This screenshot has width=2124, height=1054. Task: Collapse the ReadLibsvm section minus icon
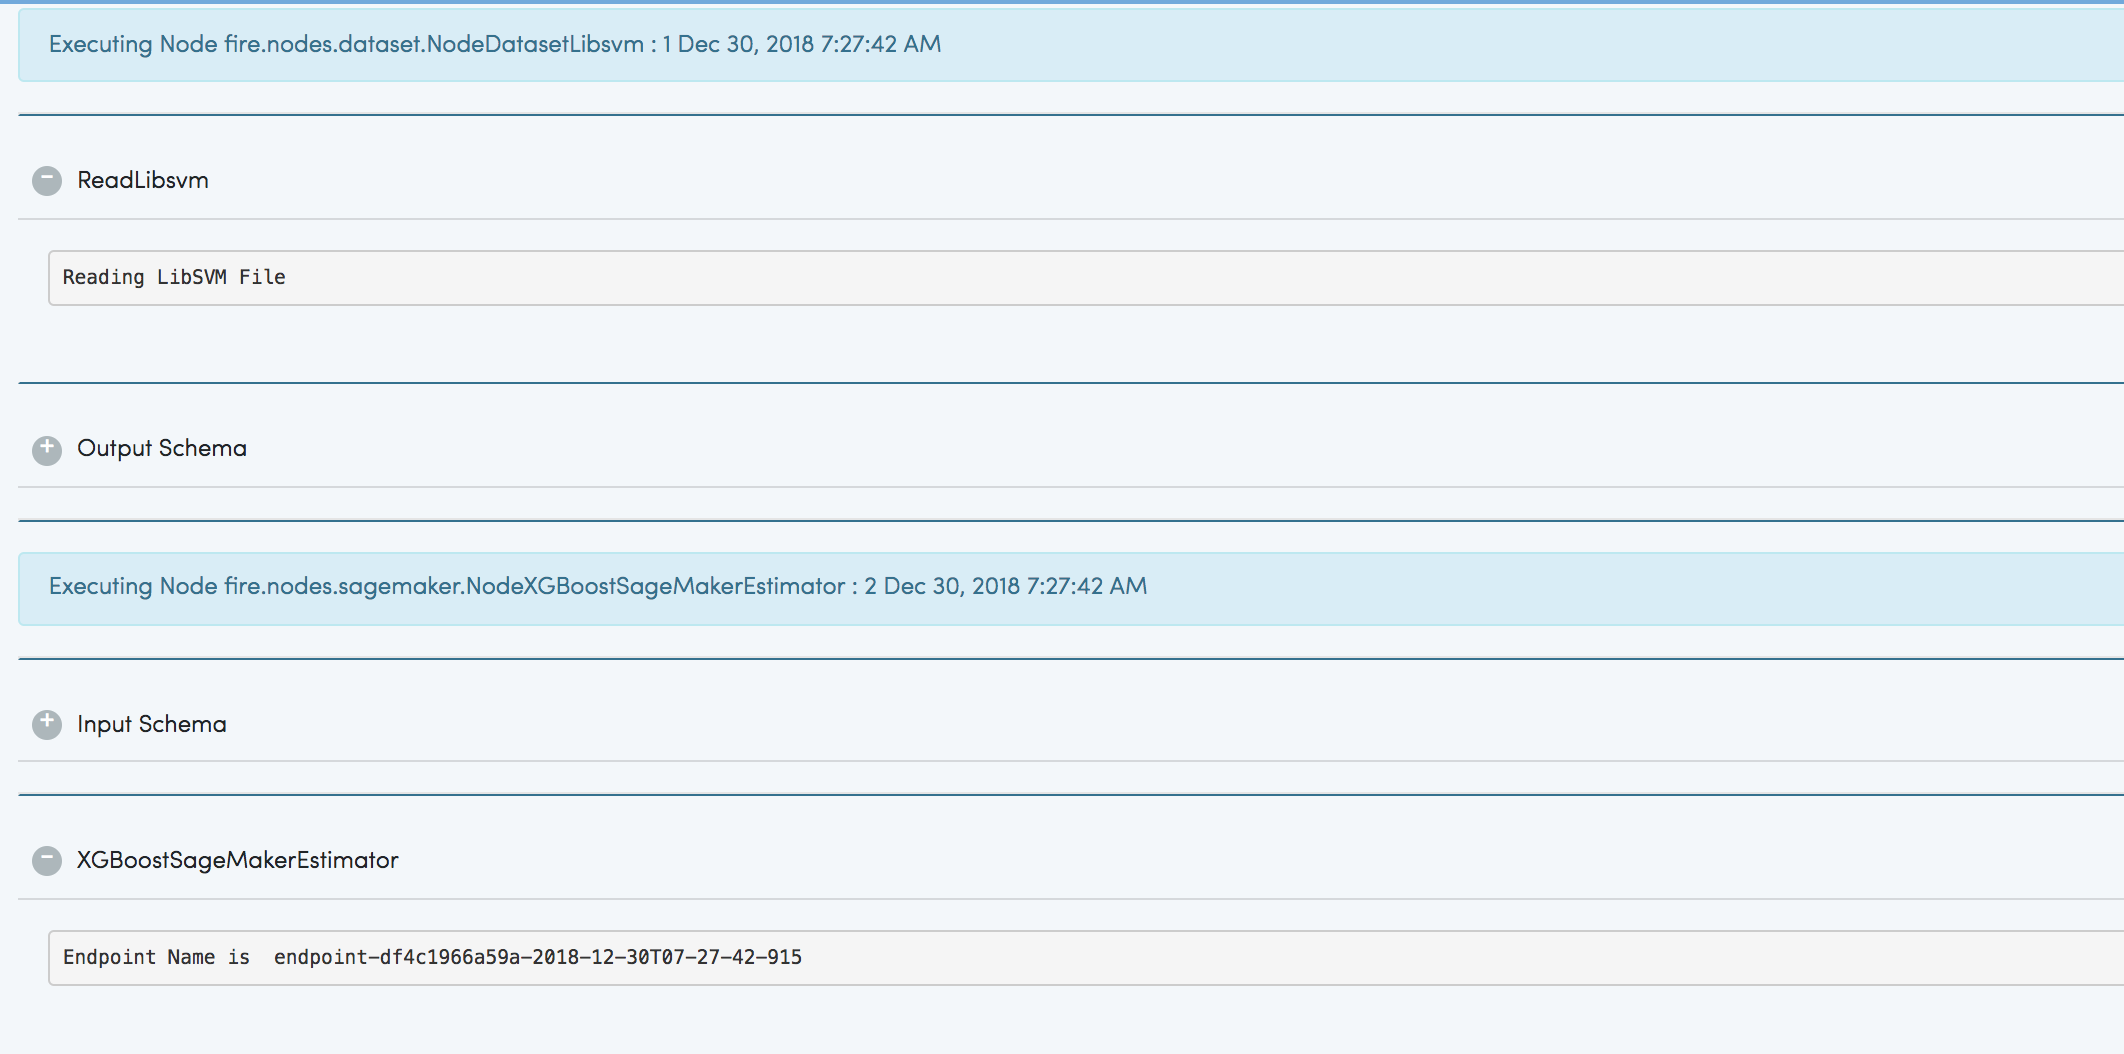tap(47, 181)
